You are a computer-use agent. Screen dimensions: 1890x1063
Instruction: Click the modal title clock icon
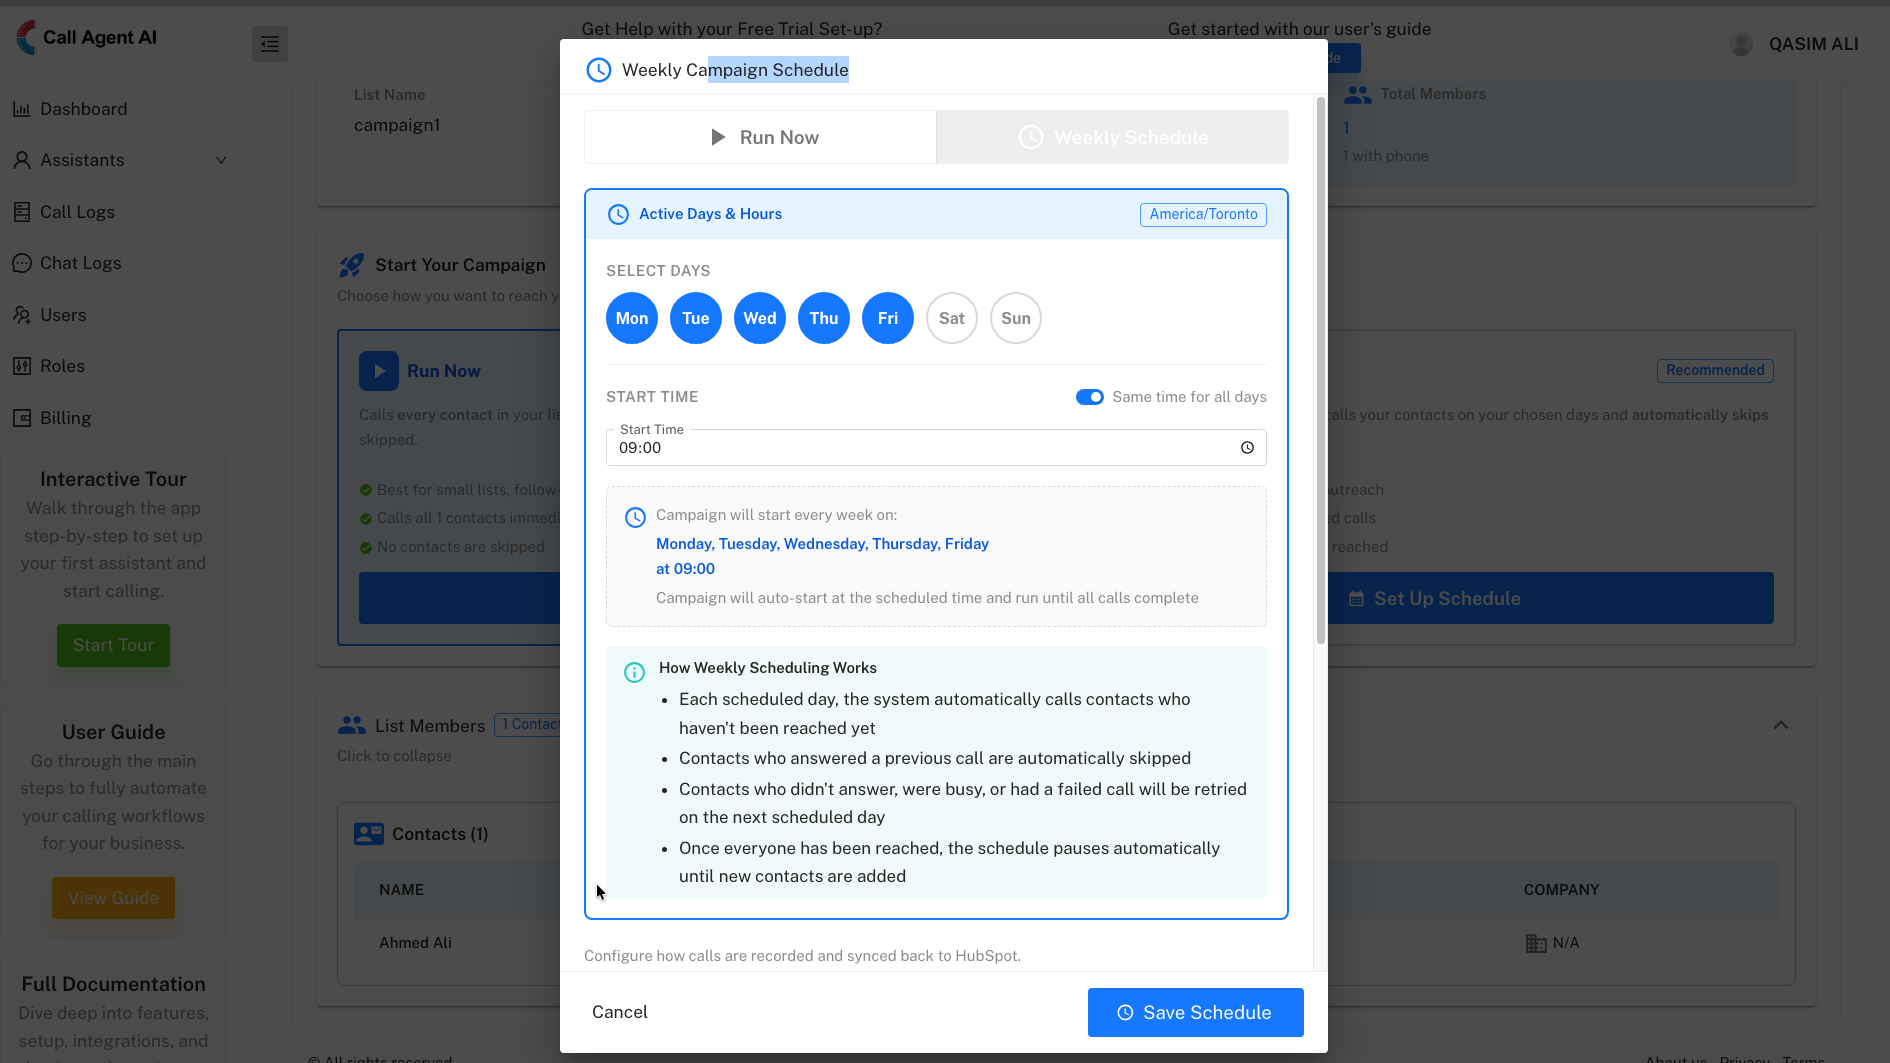pyautogui.click(x=599, y=70)
